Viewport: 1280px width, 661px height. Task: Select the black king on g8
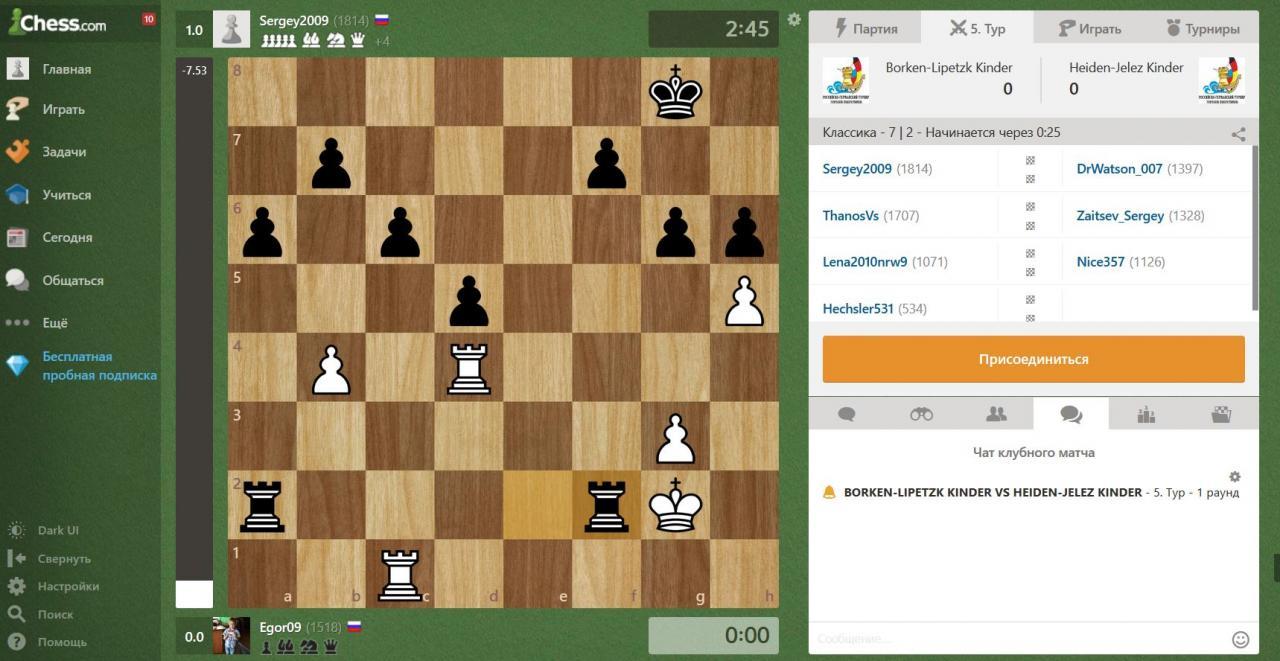point(675,91)
